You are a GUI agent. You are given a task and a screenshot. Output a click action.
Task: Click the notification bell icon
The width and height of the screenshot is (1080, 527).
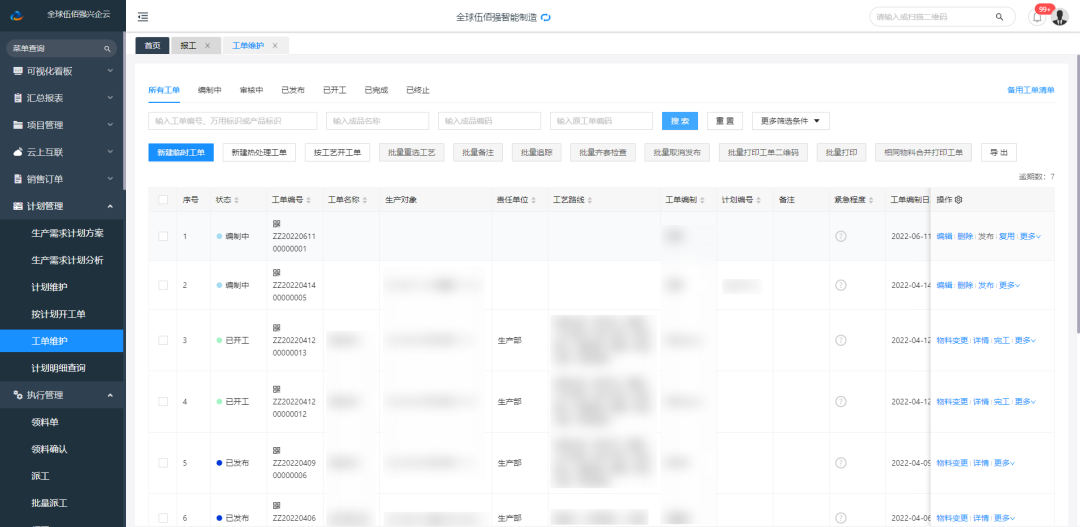(x=1036, y=17)
